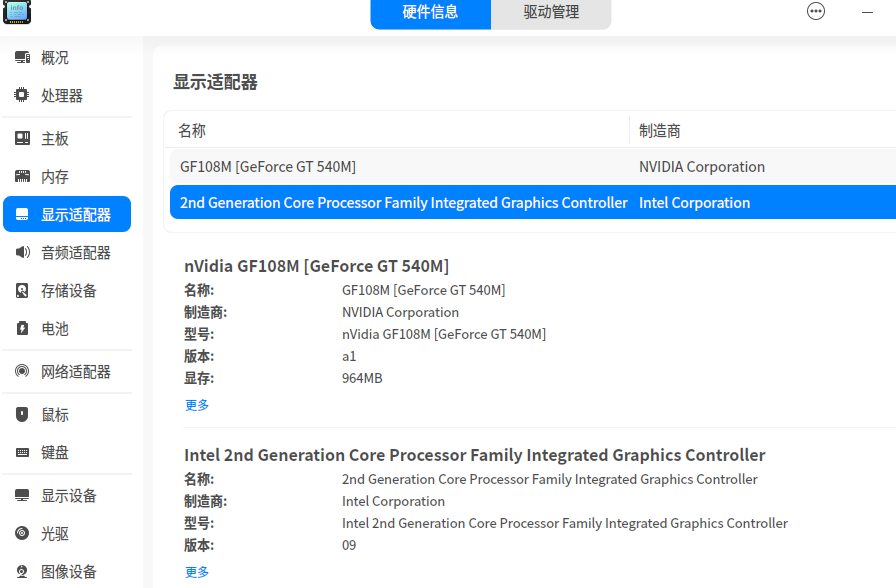This screenshot has width=896, height=588.
Task: Select the Network Adapter (网络适配器) icon
Action: click(22, 372)
